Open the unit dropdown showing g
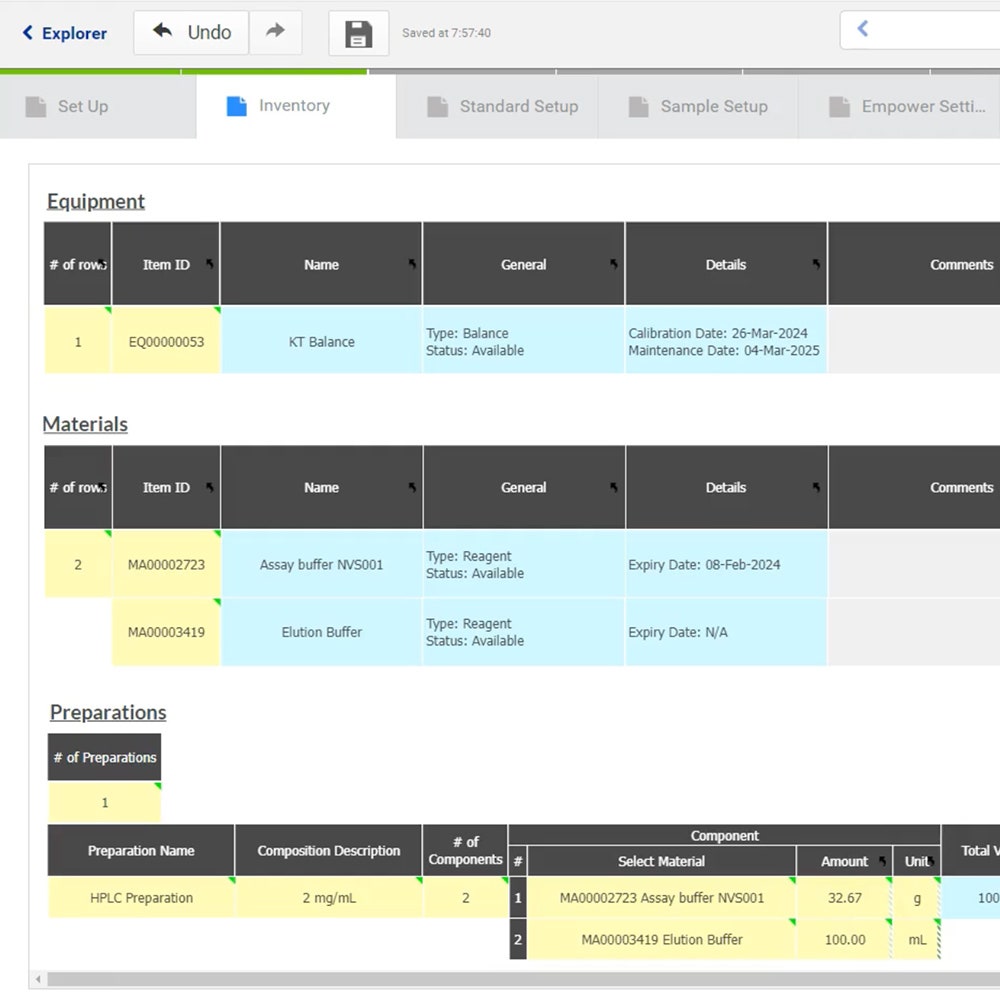The width and height of the screenshot is (1000, 1000). (918, 898)
